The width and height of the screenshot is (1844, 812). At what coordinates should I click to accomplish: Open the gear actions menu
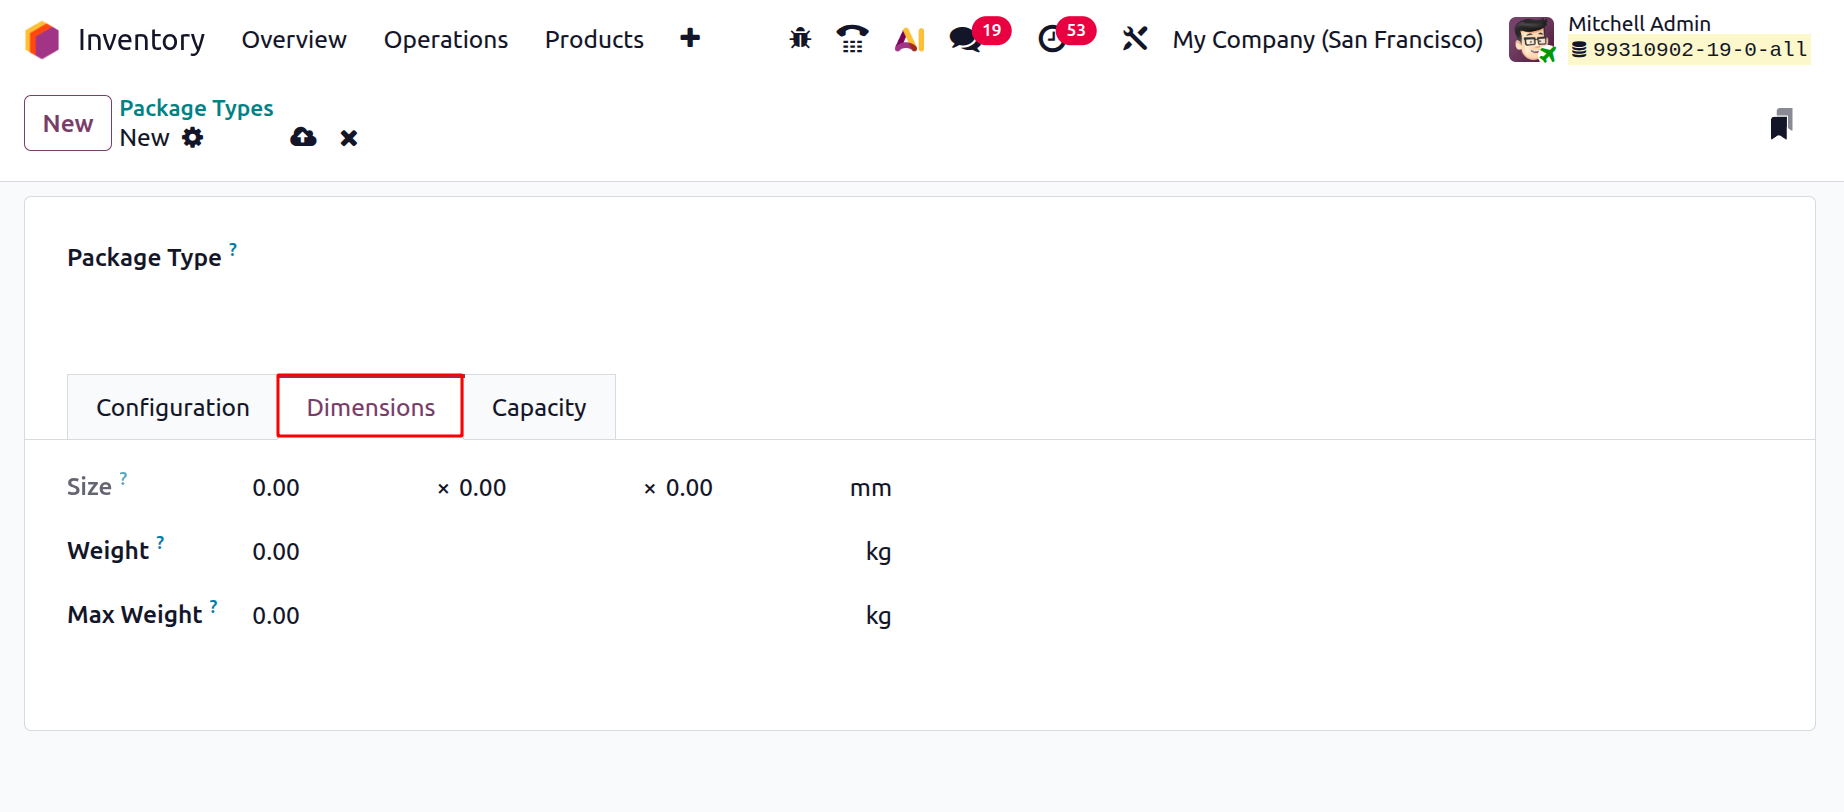(x=193, y=138)
